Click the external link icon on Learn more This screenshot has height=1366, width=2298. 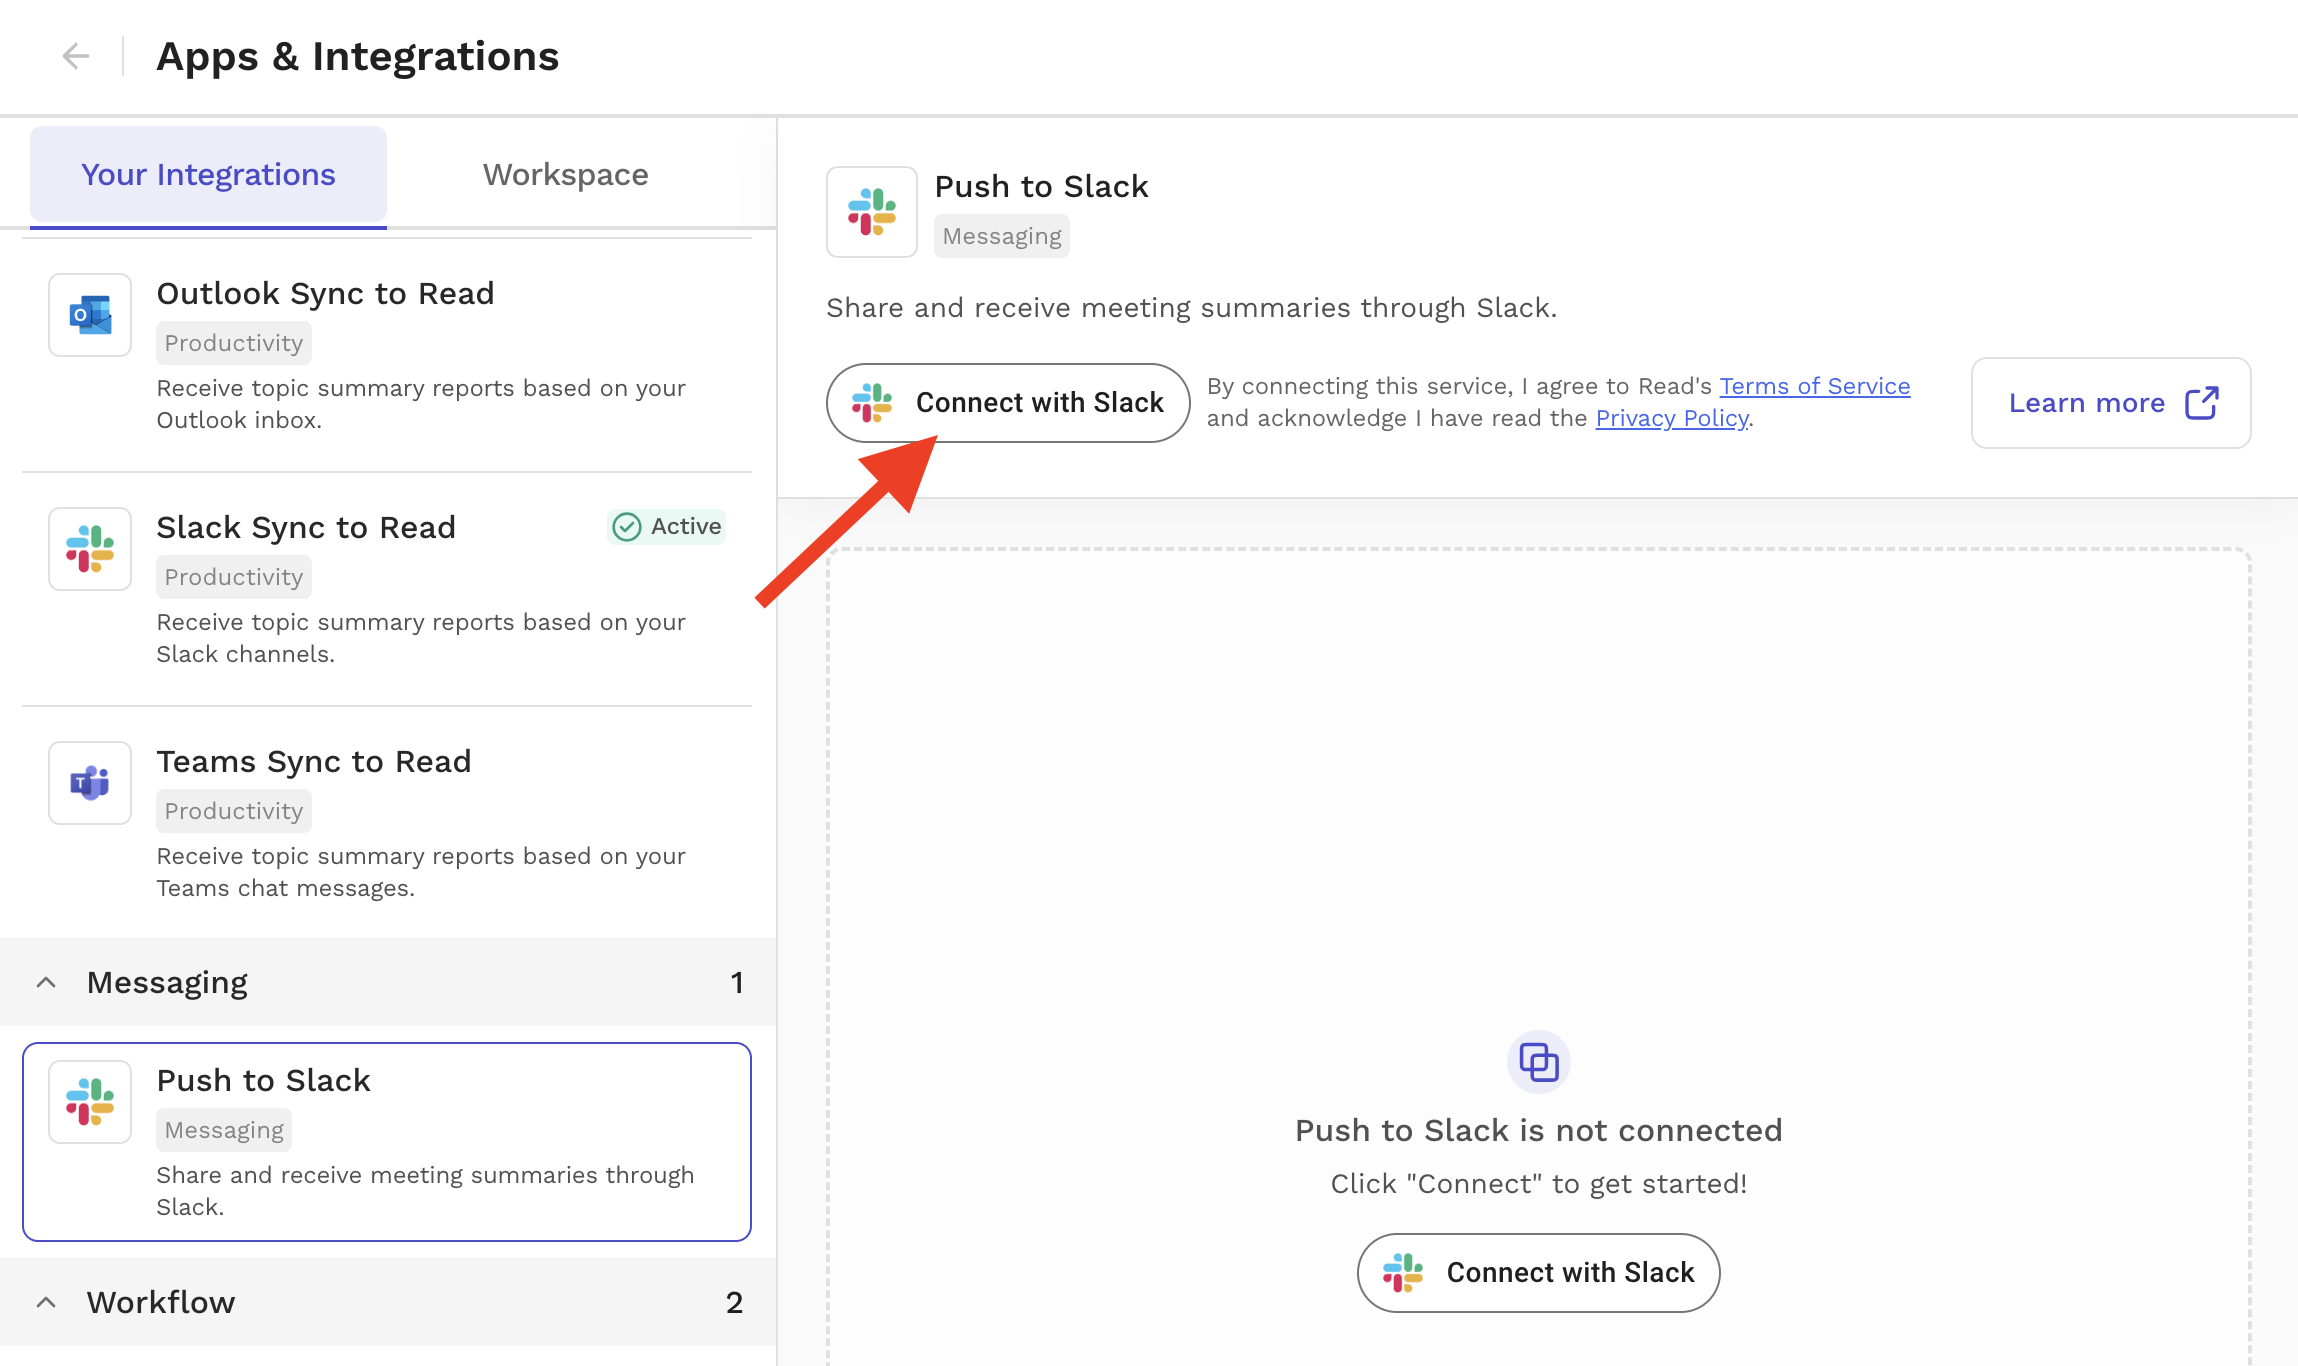(x=2202, y=403)
